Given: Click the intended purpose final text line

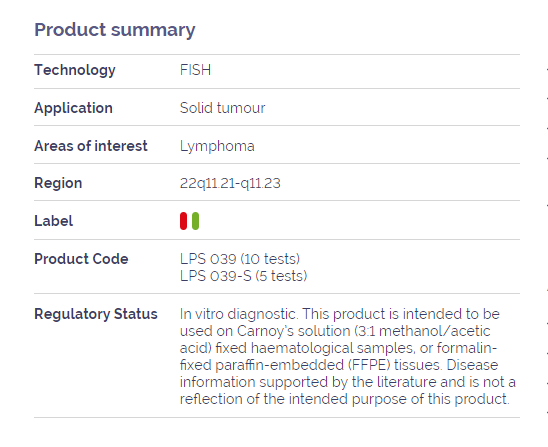Looking at the screenshot, I should tap(345, 399).
